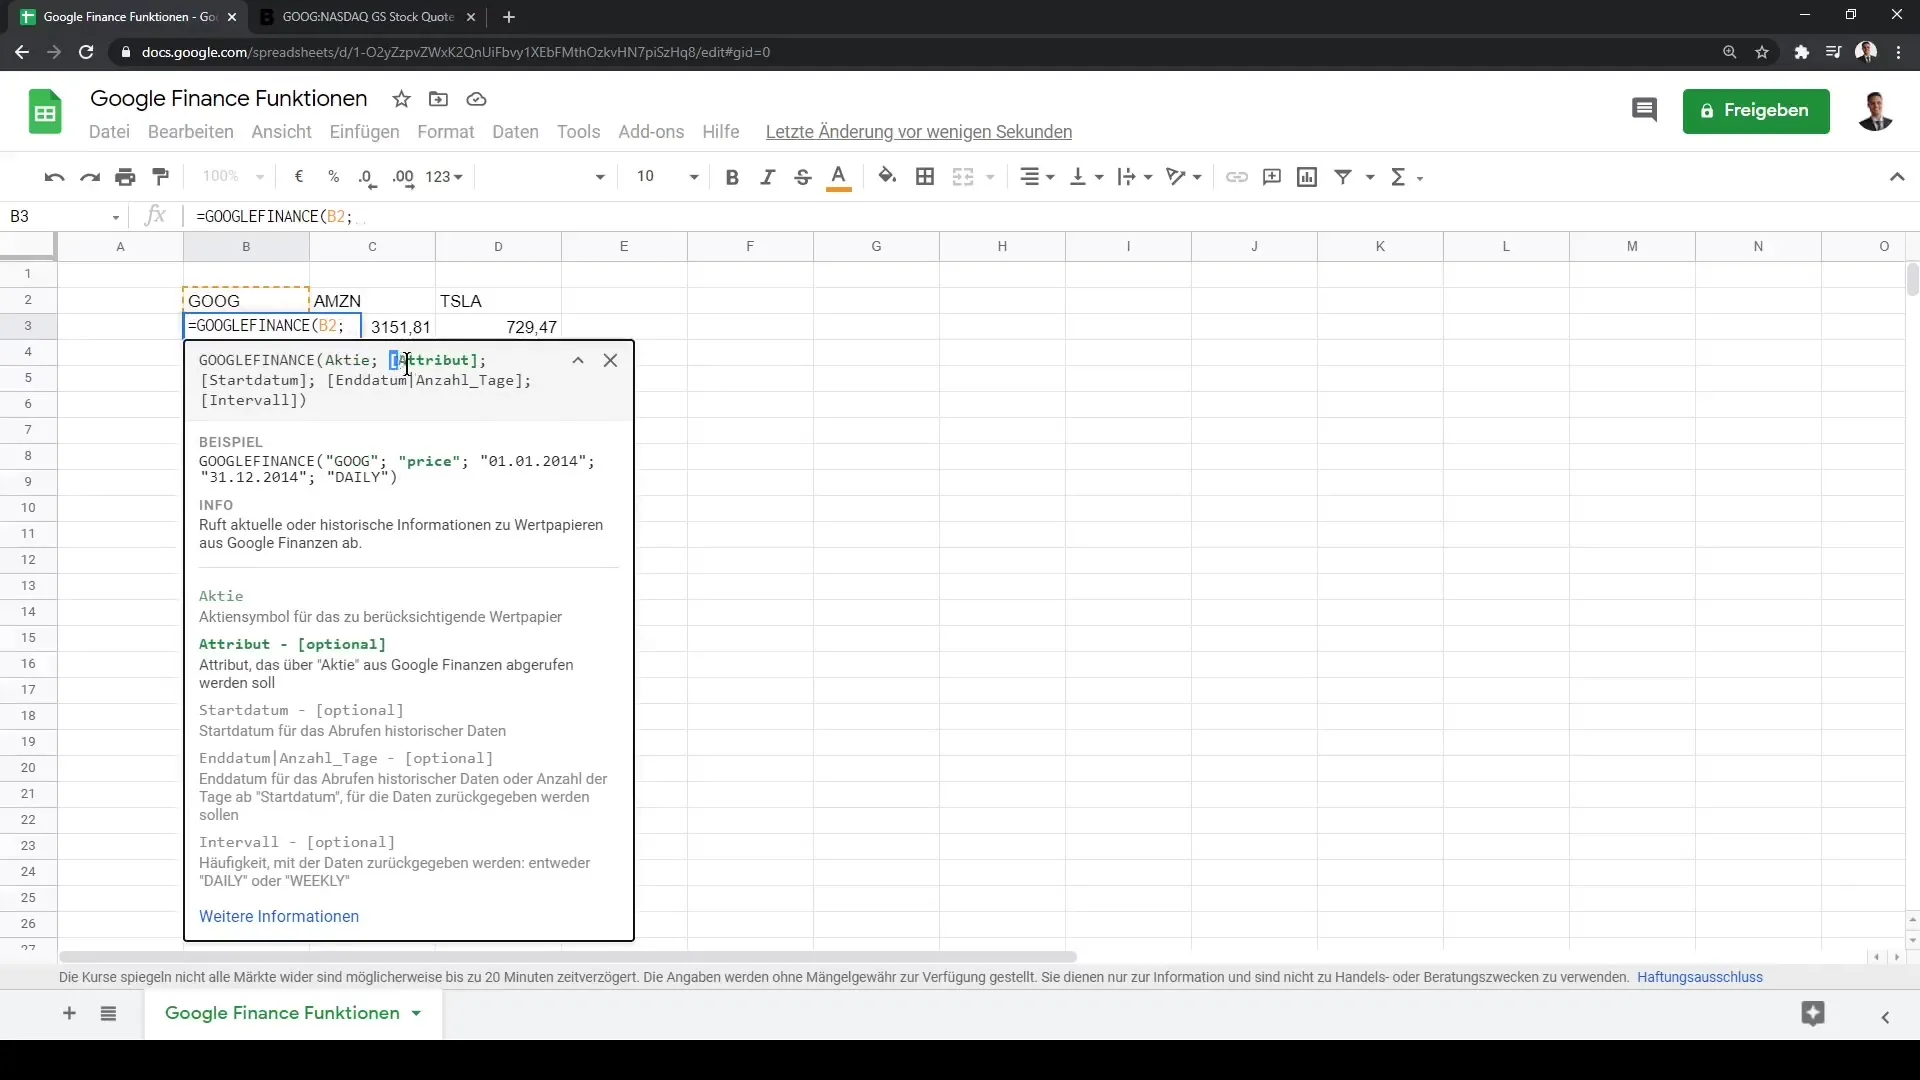This screenshot has height=1080, width=1920.
Task: Open the functions sigma dropdown
Action: 1406,177
